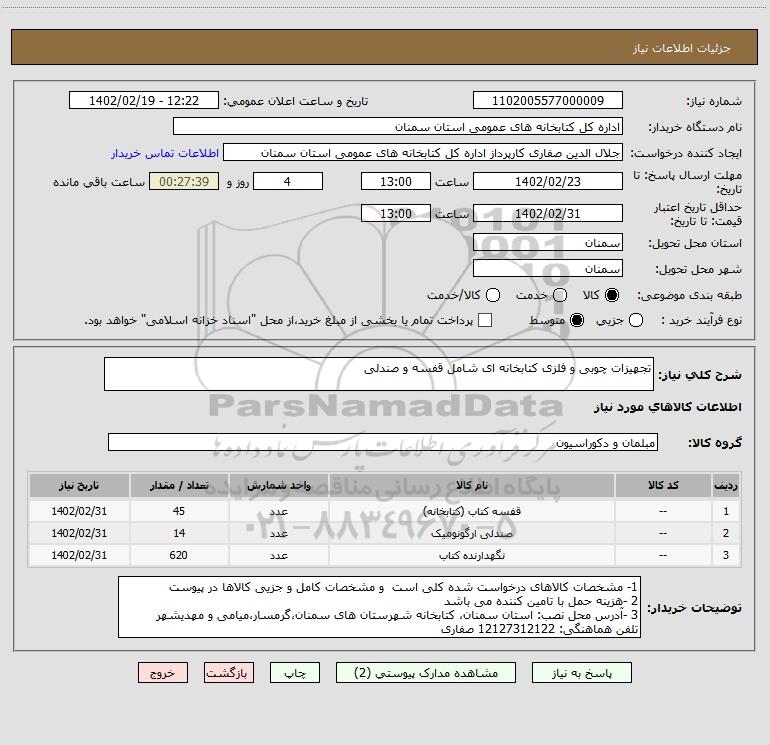
Task: Click the شرح کلی نیاز description box
Action: (x=379, y=374)
